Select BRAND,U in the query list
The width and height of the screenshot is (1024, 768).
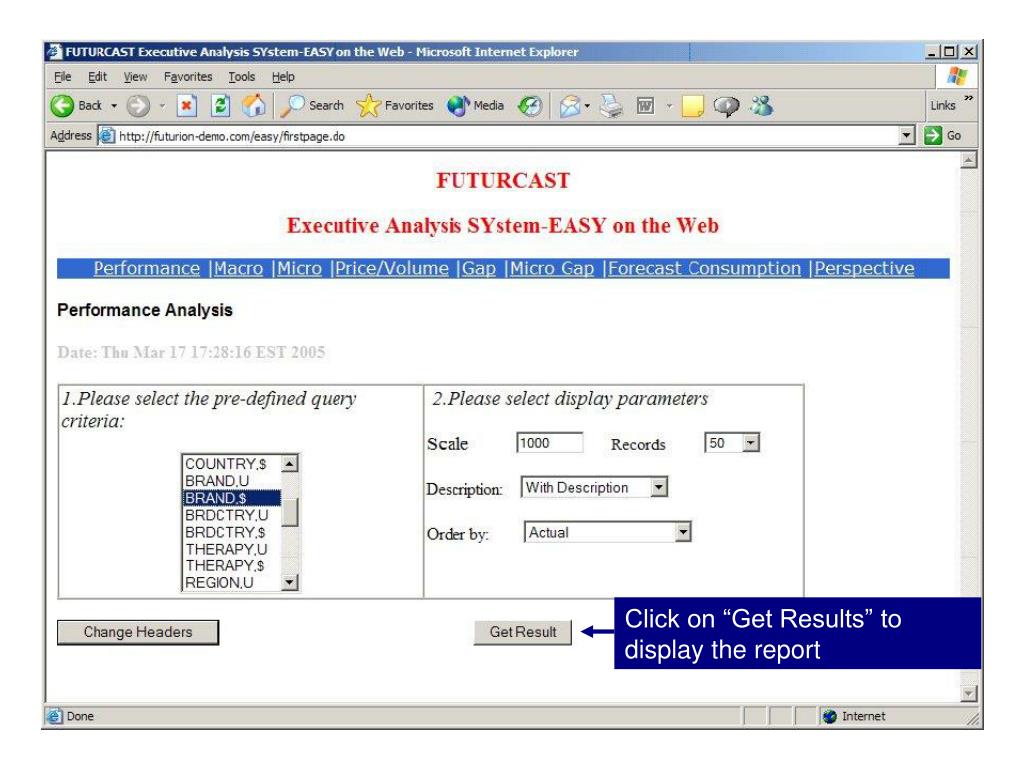tap(231, 481)
